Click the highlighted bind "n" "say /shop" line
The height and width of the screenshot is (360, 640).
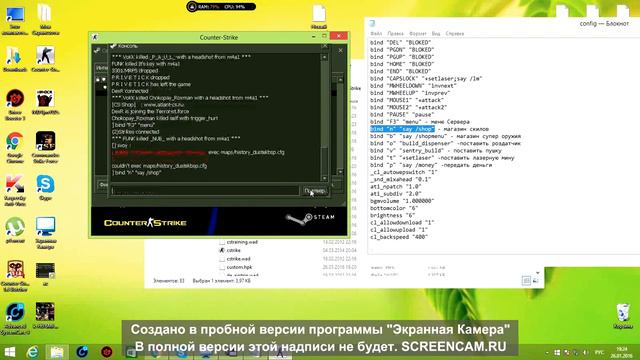402,129
